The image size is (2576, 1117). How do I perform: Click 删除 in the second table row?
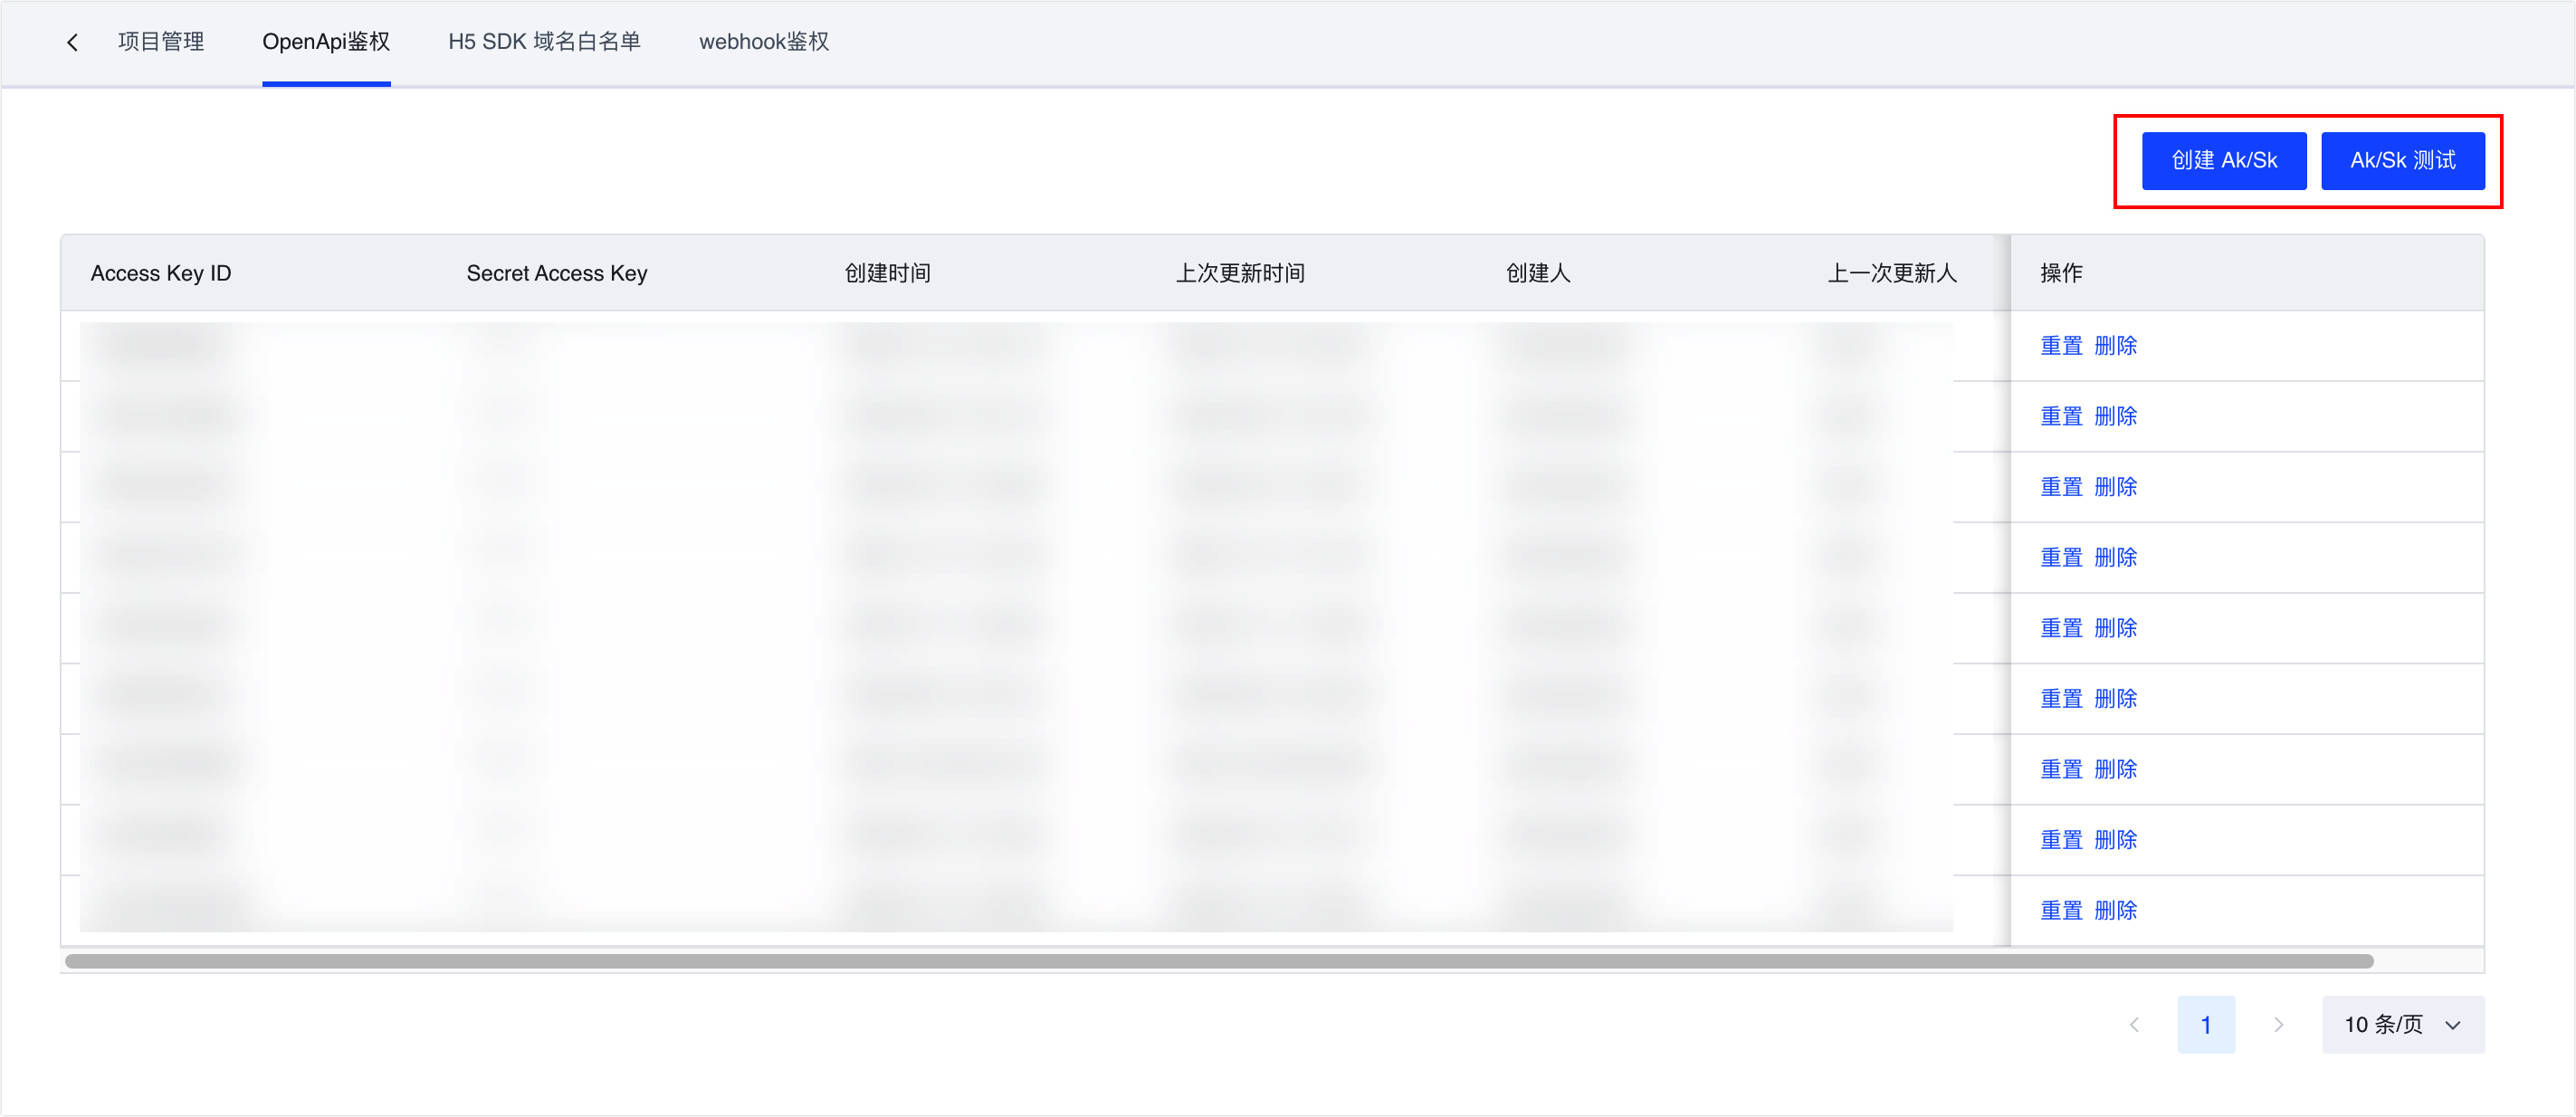tap(2115, 416)
